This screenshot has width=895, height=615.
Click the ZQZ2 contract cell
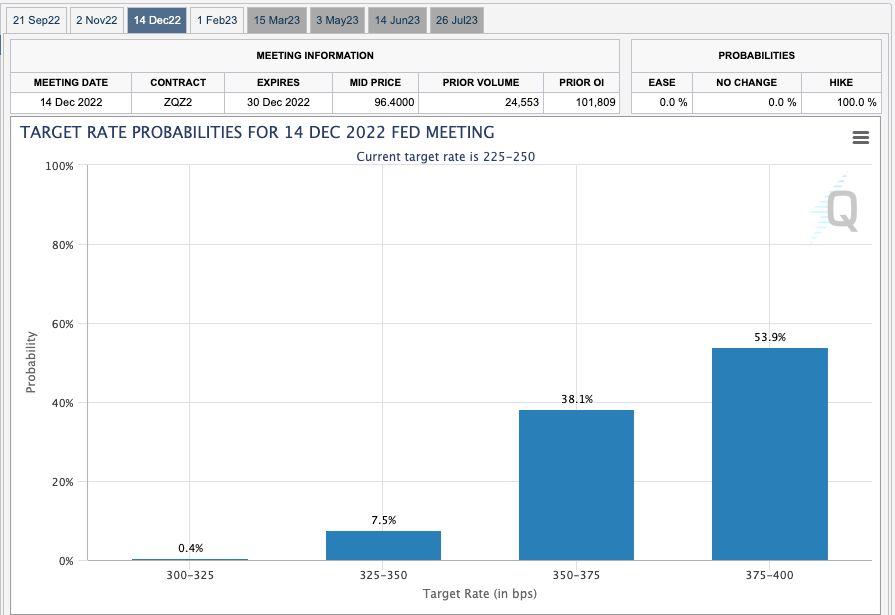[178, 102]
